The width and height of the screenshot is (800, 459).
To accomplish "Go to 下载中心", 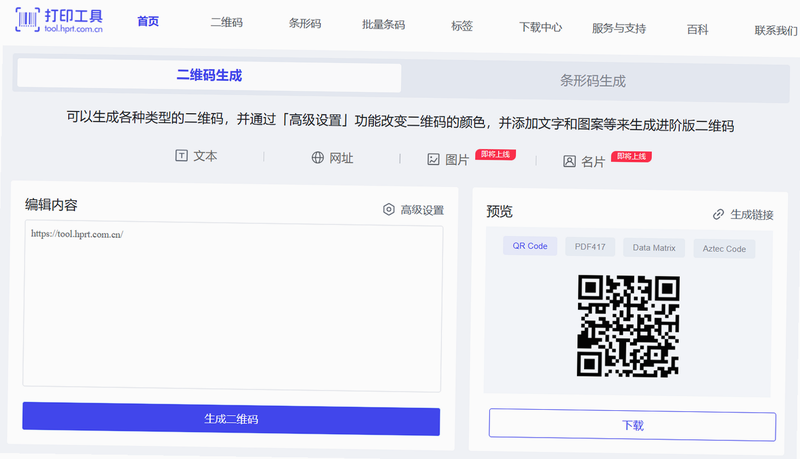I will tap(541, 27).
